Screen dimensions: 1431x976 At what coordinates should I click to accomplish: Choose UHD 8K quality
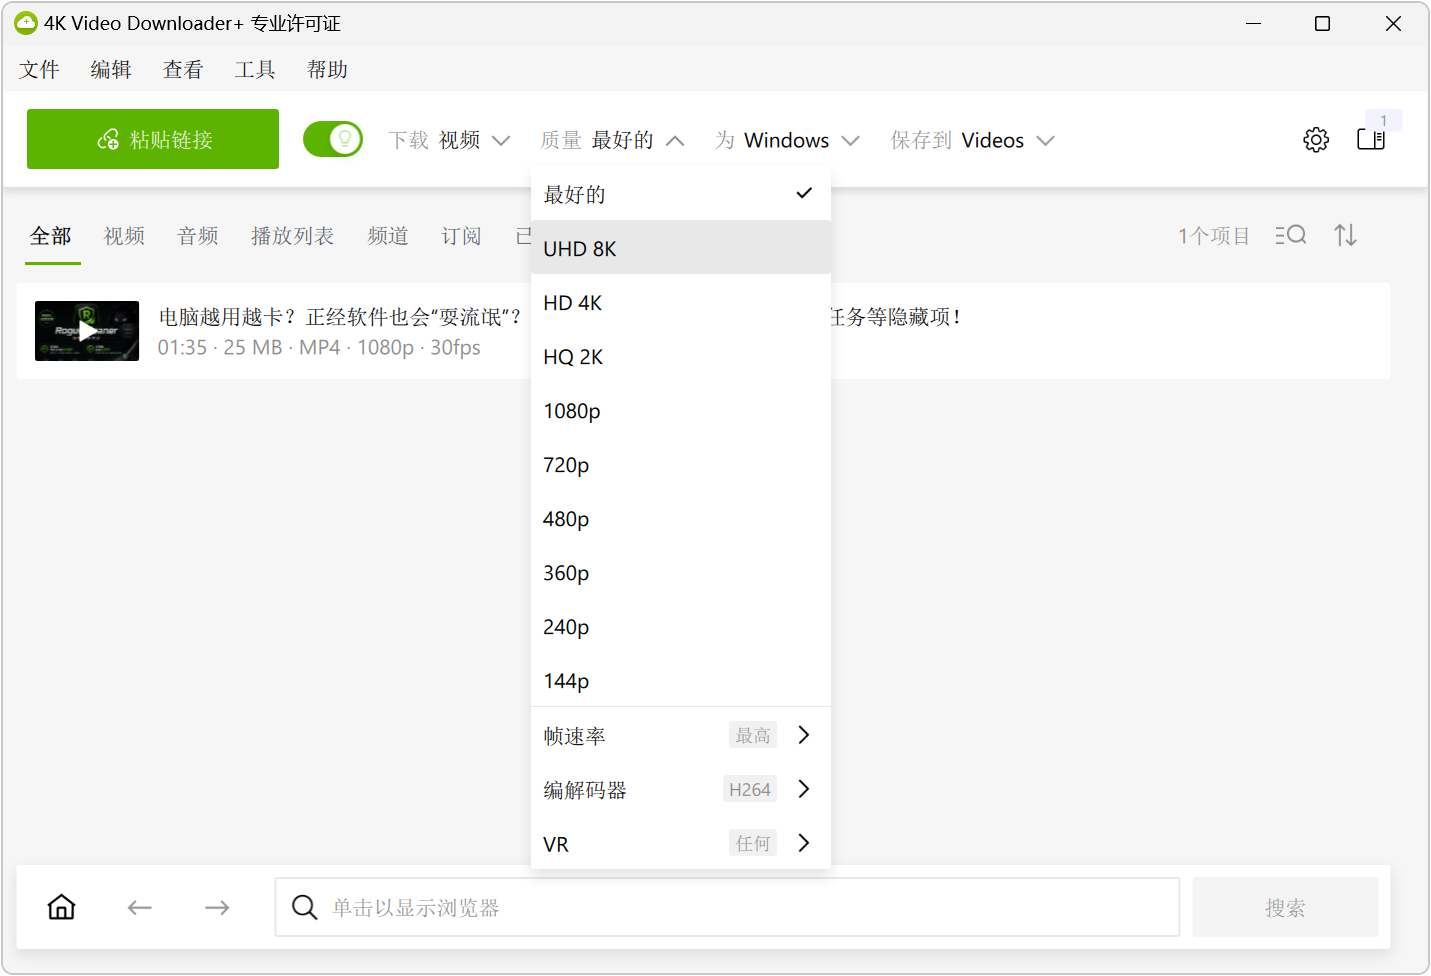pyautogui.click(x=681, y=248)
